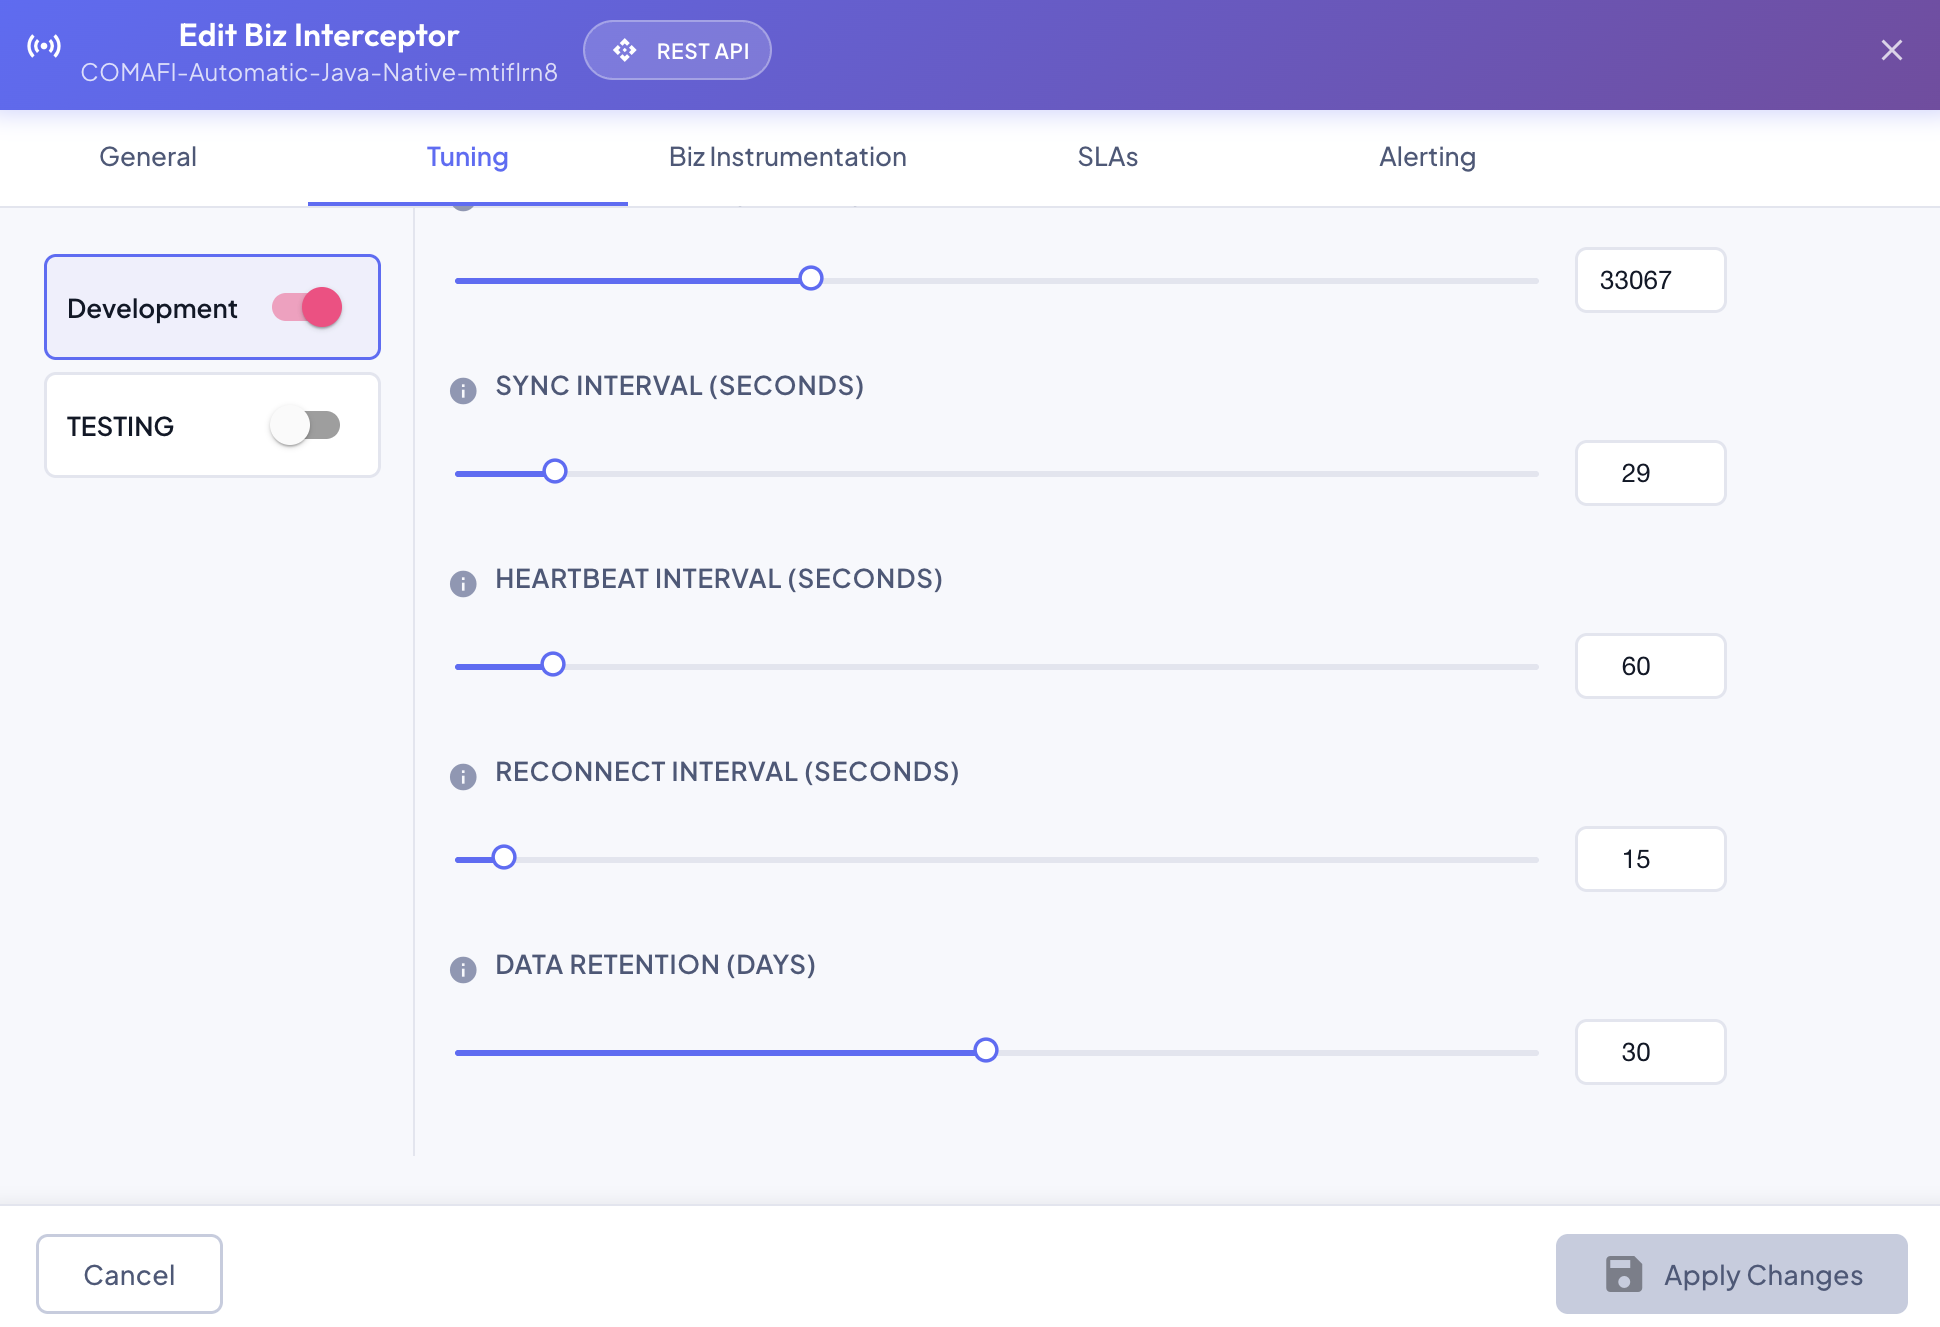1940x1327 pixels.
Task: Toggle off the Development environment switch
Action: click(x=307, y=307)
